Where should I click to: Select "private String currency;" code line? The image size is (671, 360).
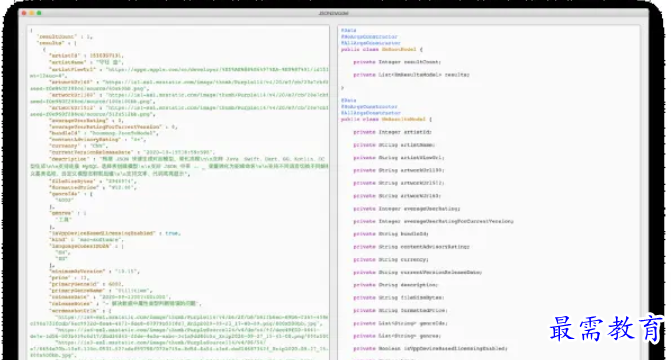click(391, 260)
